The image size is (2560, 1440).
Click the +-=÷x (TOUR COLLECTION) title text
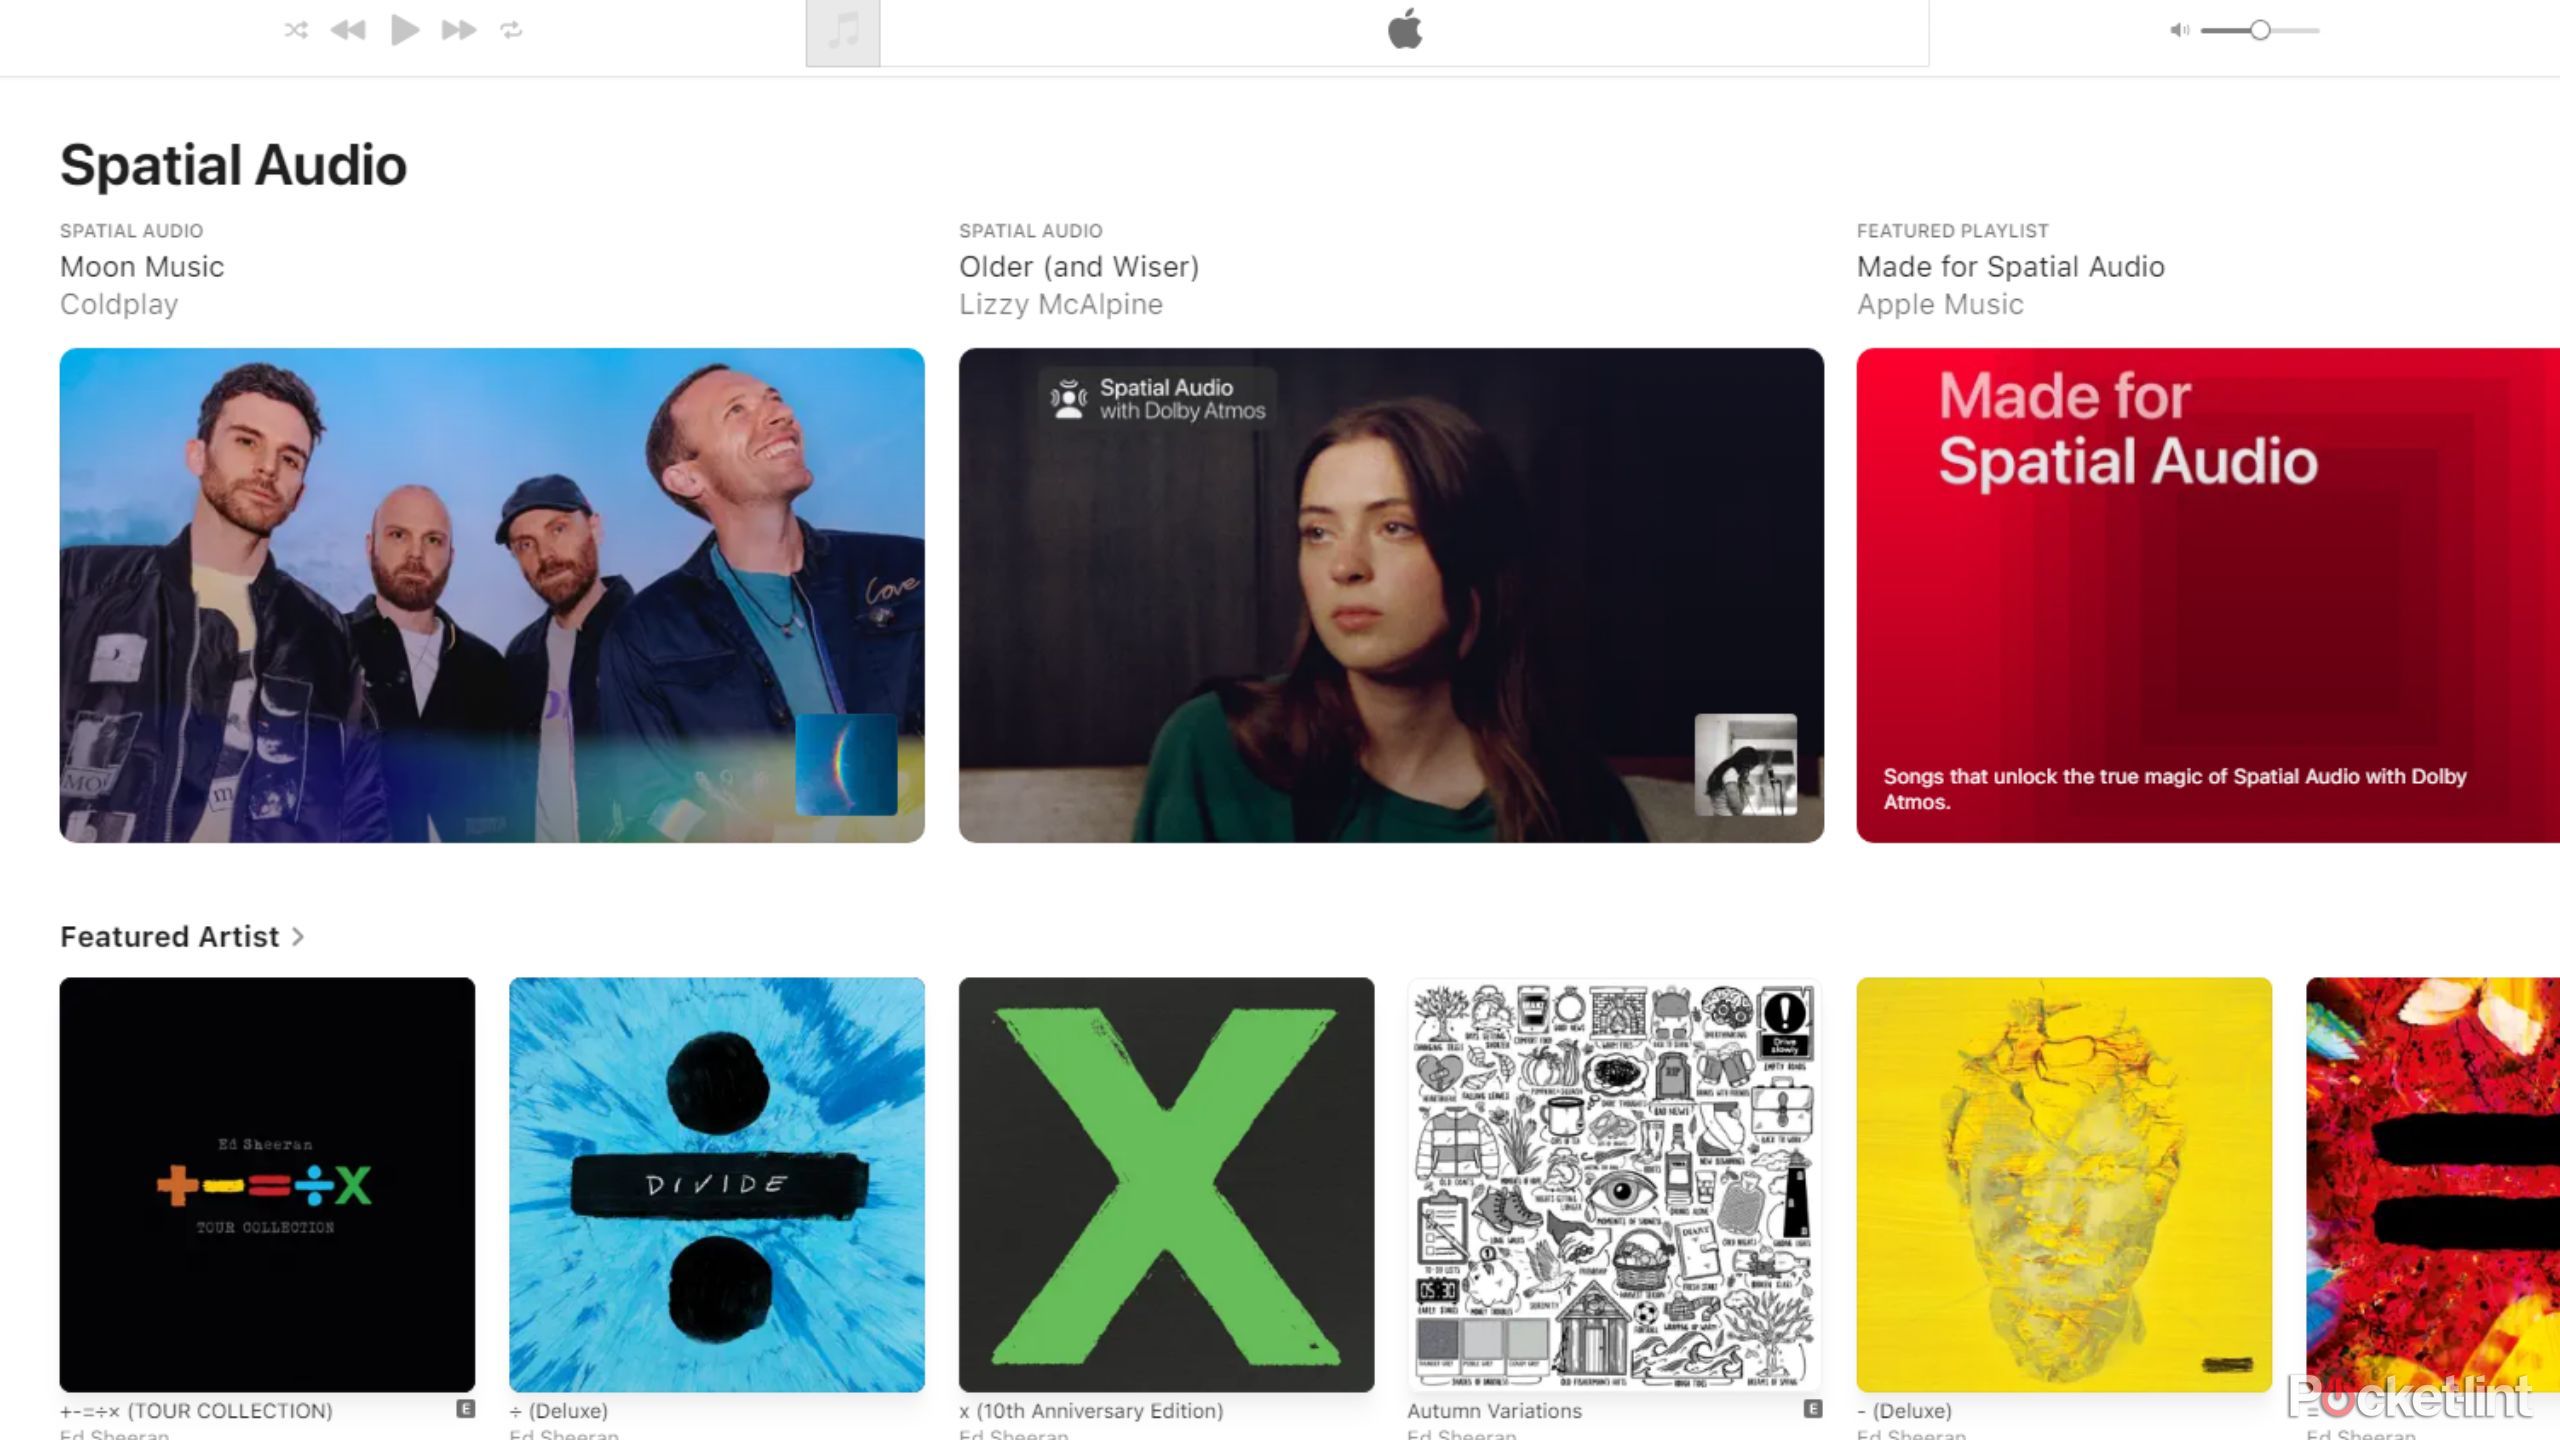coord(196,1411)
